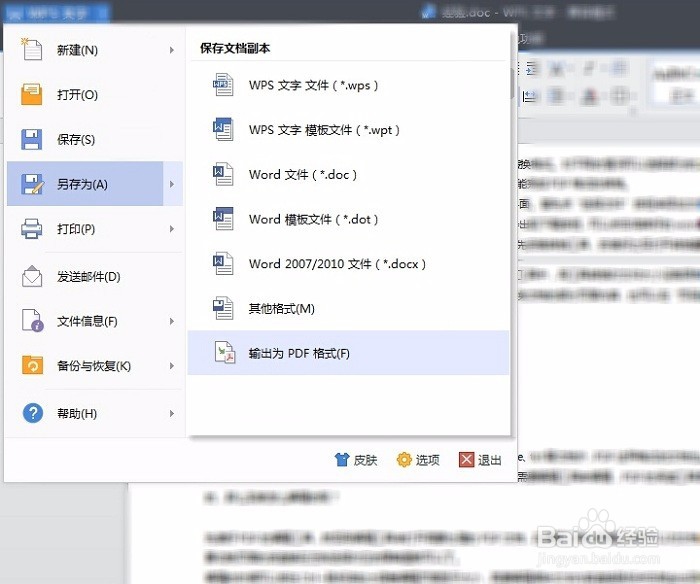The height and width of the screenshot is (584, 700).
Task: Click the Save As icon with pencil
Action: [x=32, y=184]
